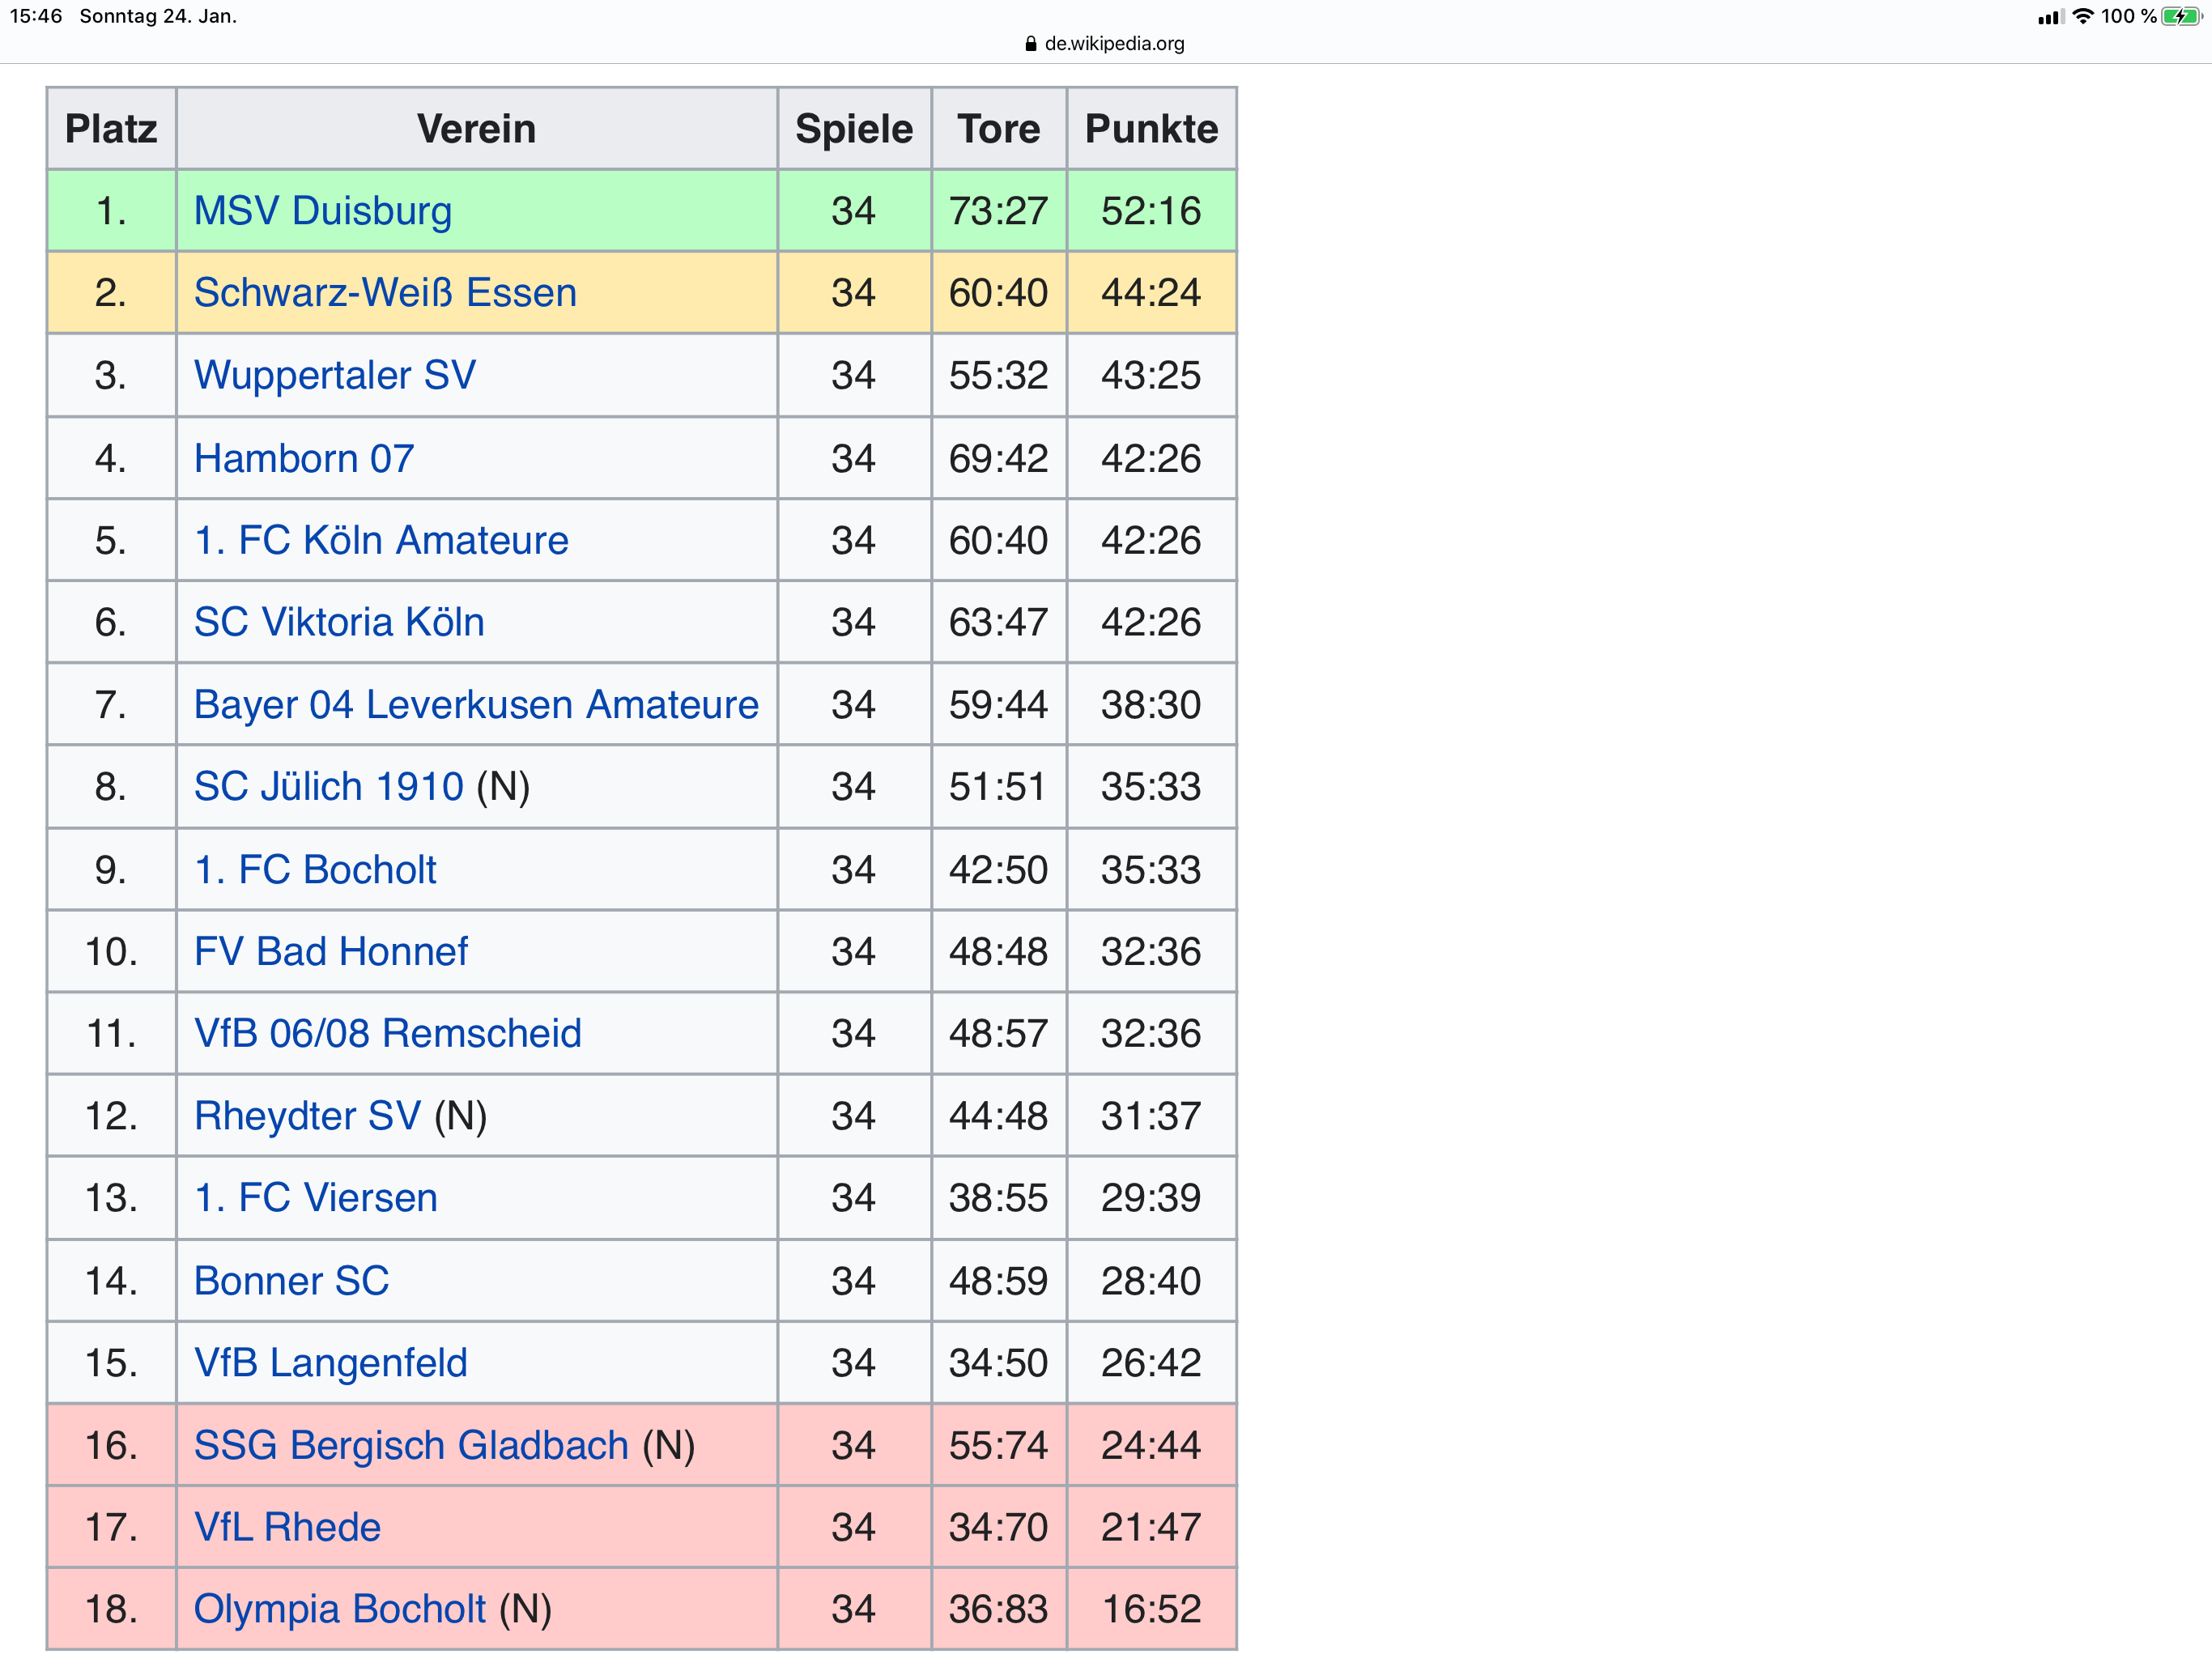Open the Olympia Bocholt link
Screen dimensions: 2212x1658
(340, 1610)
